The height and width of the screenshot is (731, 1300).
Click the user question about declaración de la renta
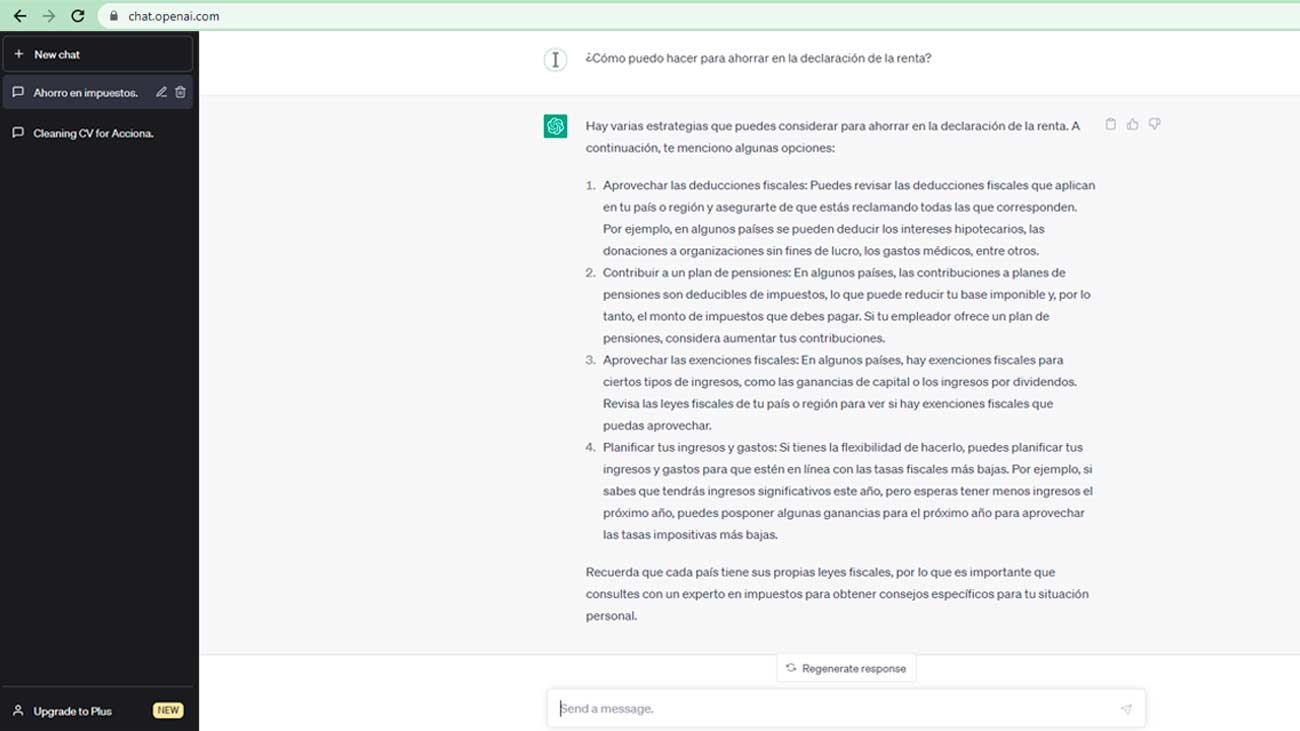pos(758,58)
